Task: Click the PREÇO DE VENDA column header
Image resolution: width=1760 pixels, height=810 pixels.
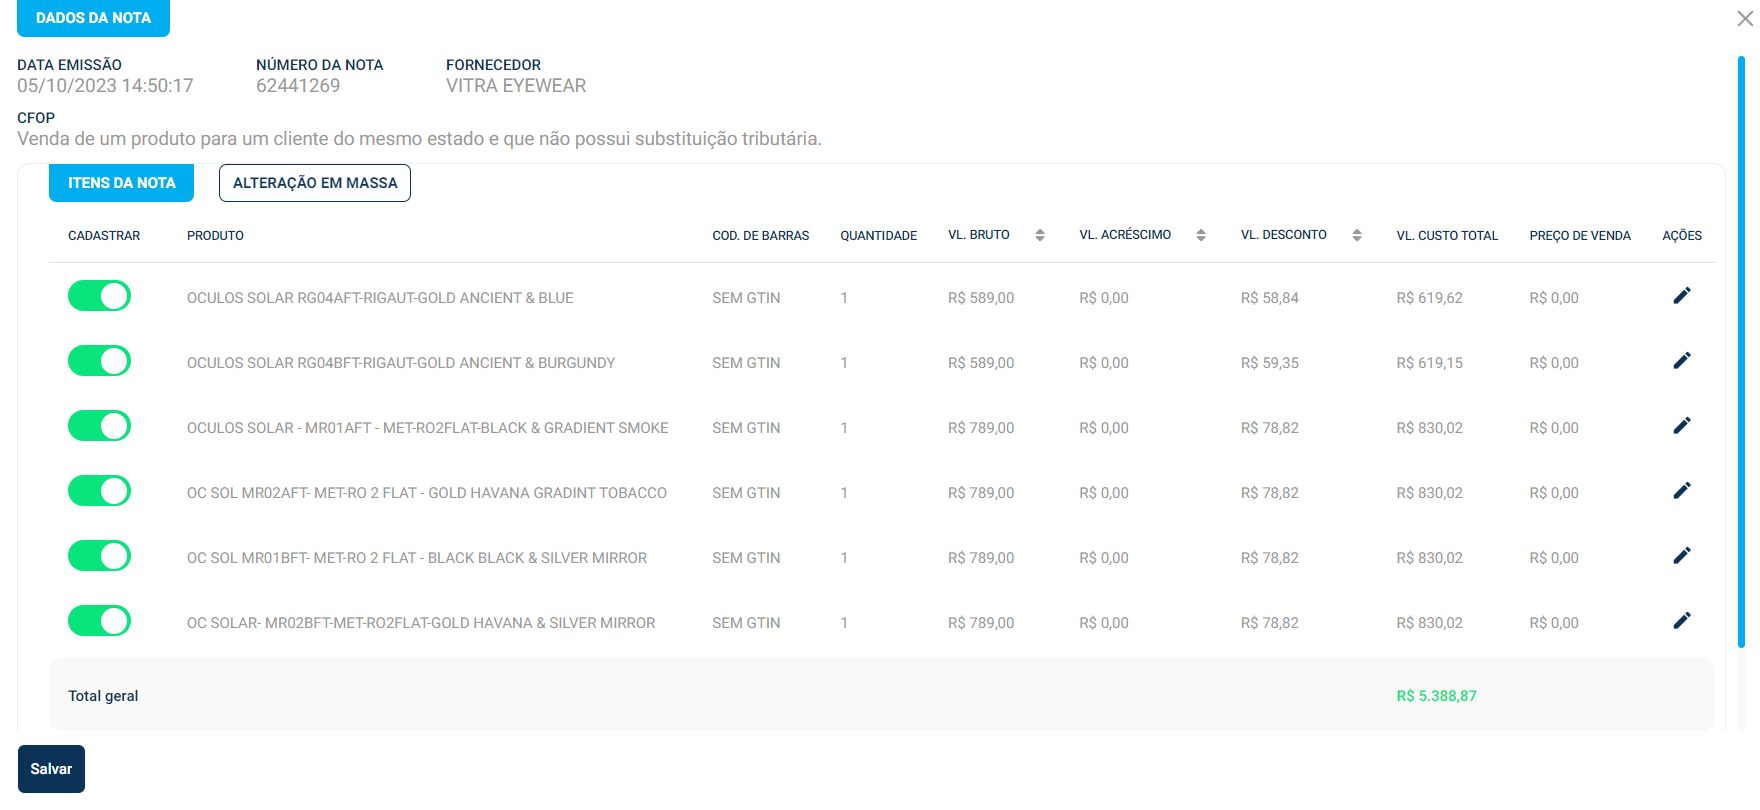Action: click(1580, 236)
